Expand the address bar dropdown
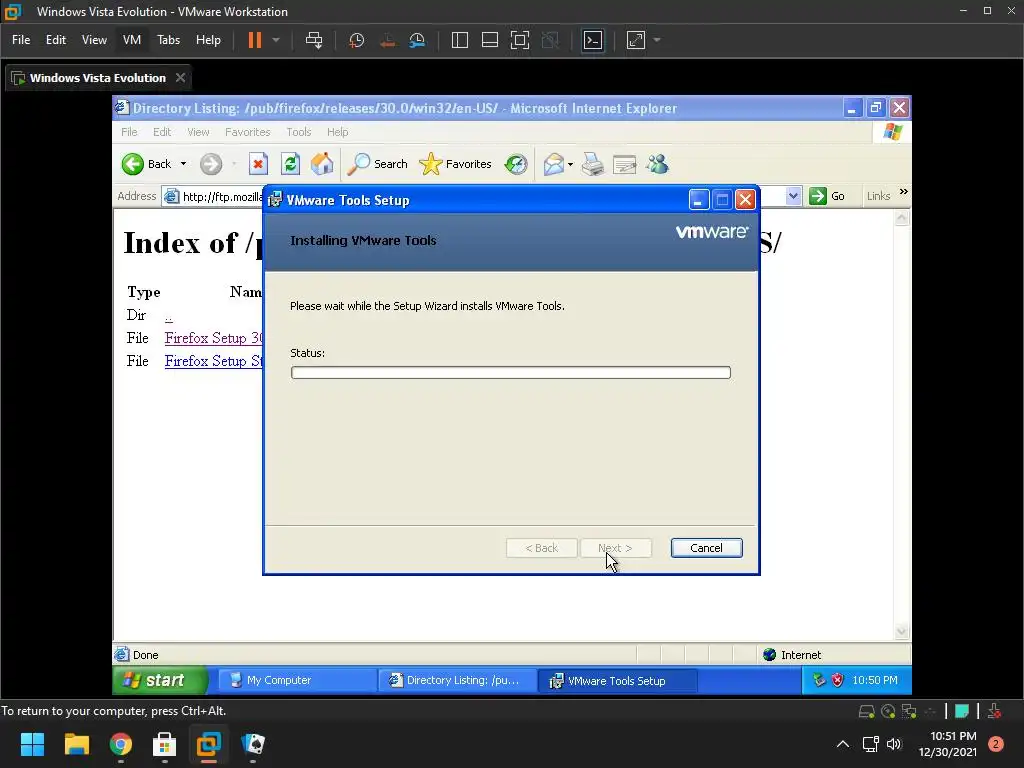The image size is (1024, 768). [x=793, y=196]
